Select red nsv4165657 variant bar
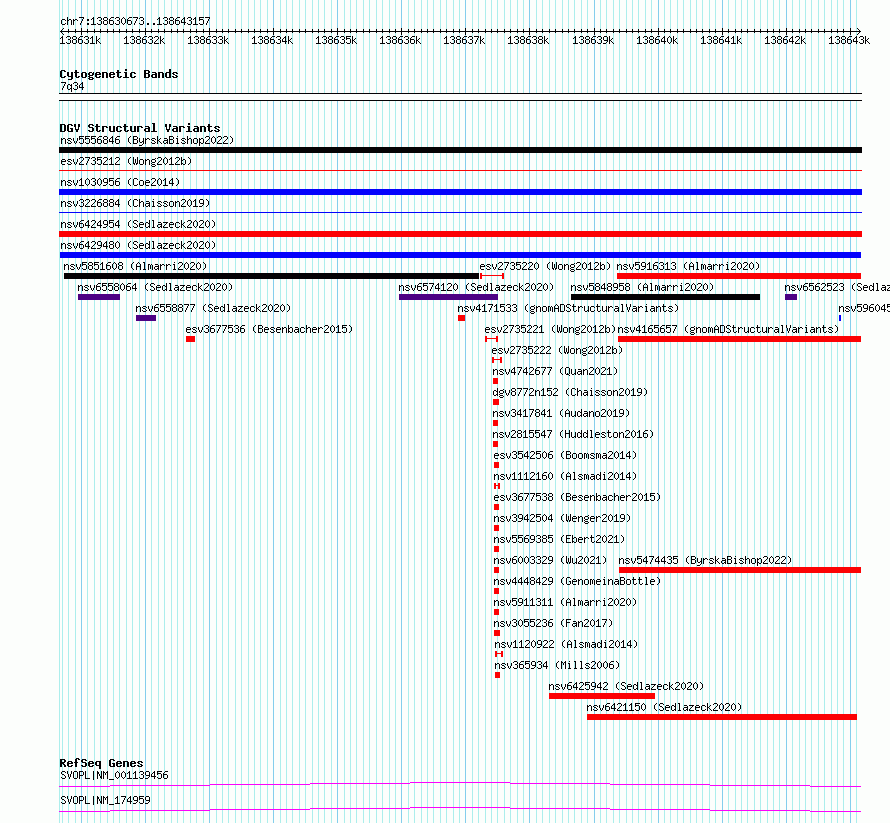890x823 pixels. [740, 339]
